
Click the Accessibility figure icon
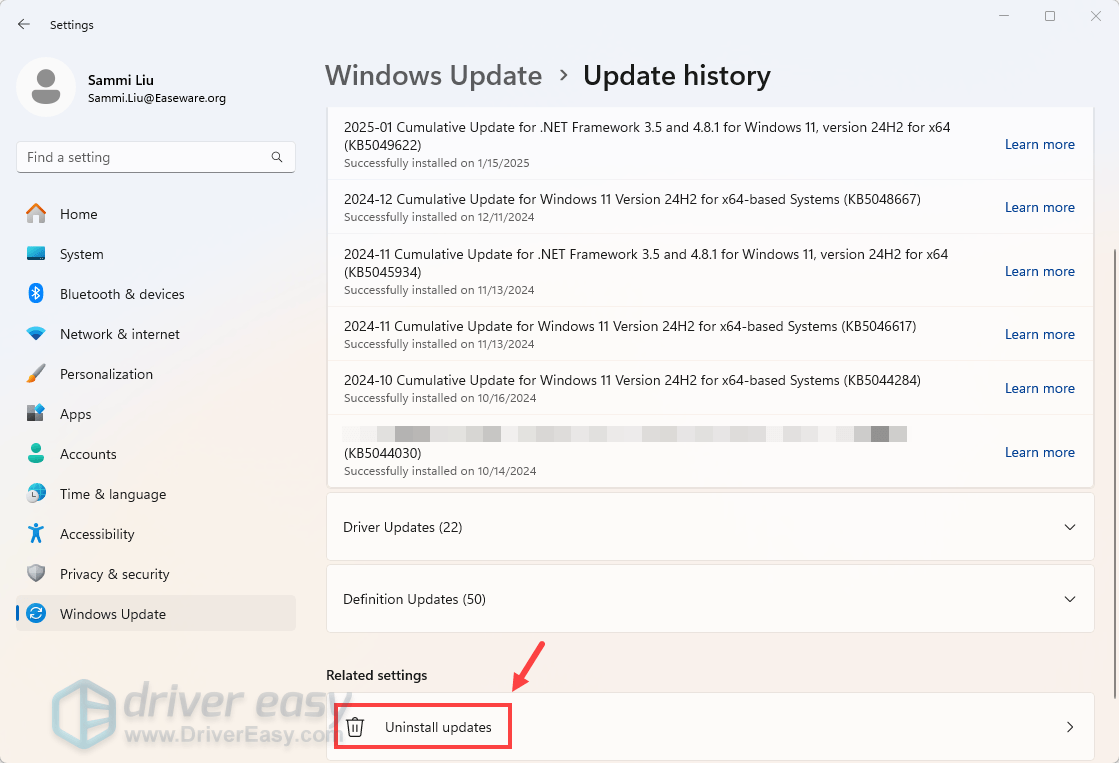point(36,534)
